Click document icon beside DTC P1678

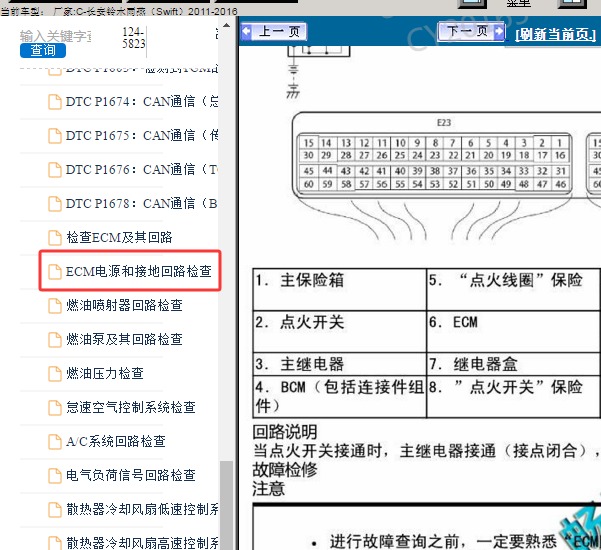tap(55, 204)
